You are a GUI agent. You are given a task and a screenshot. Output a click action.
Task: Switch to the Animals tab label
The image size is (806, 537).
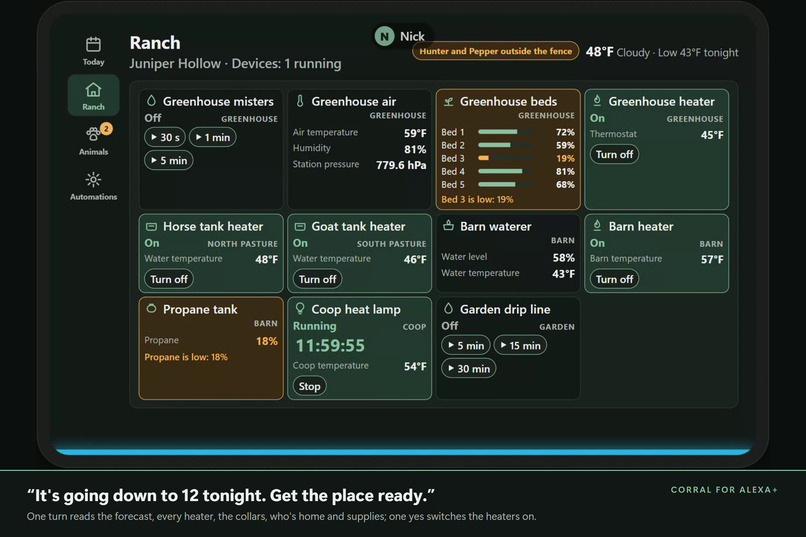tap(93, 152)
